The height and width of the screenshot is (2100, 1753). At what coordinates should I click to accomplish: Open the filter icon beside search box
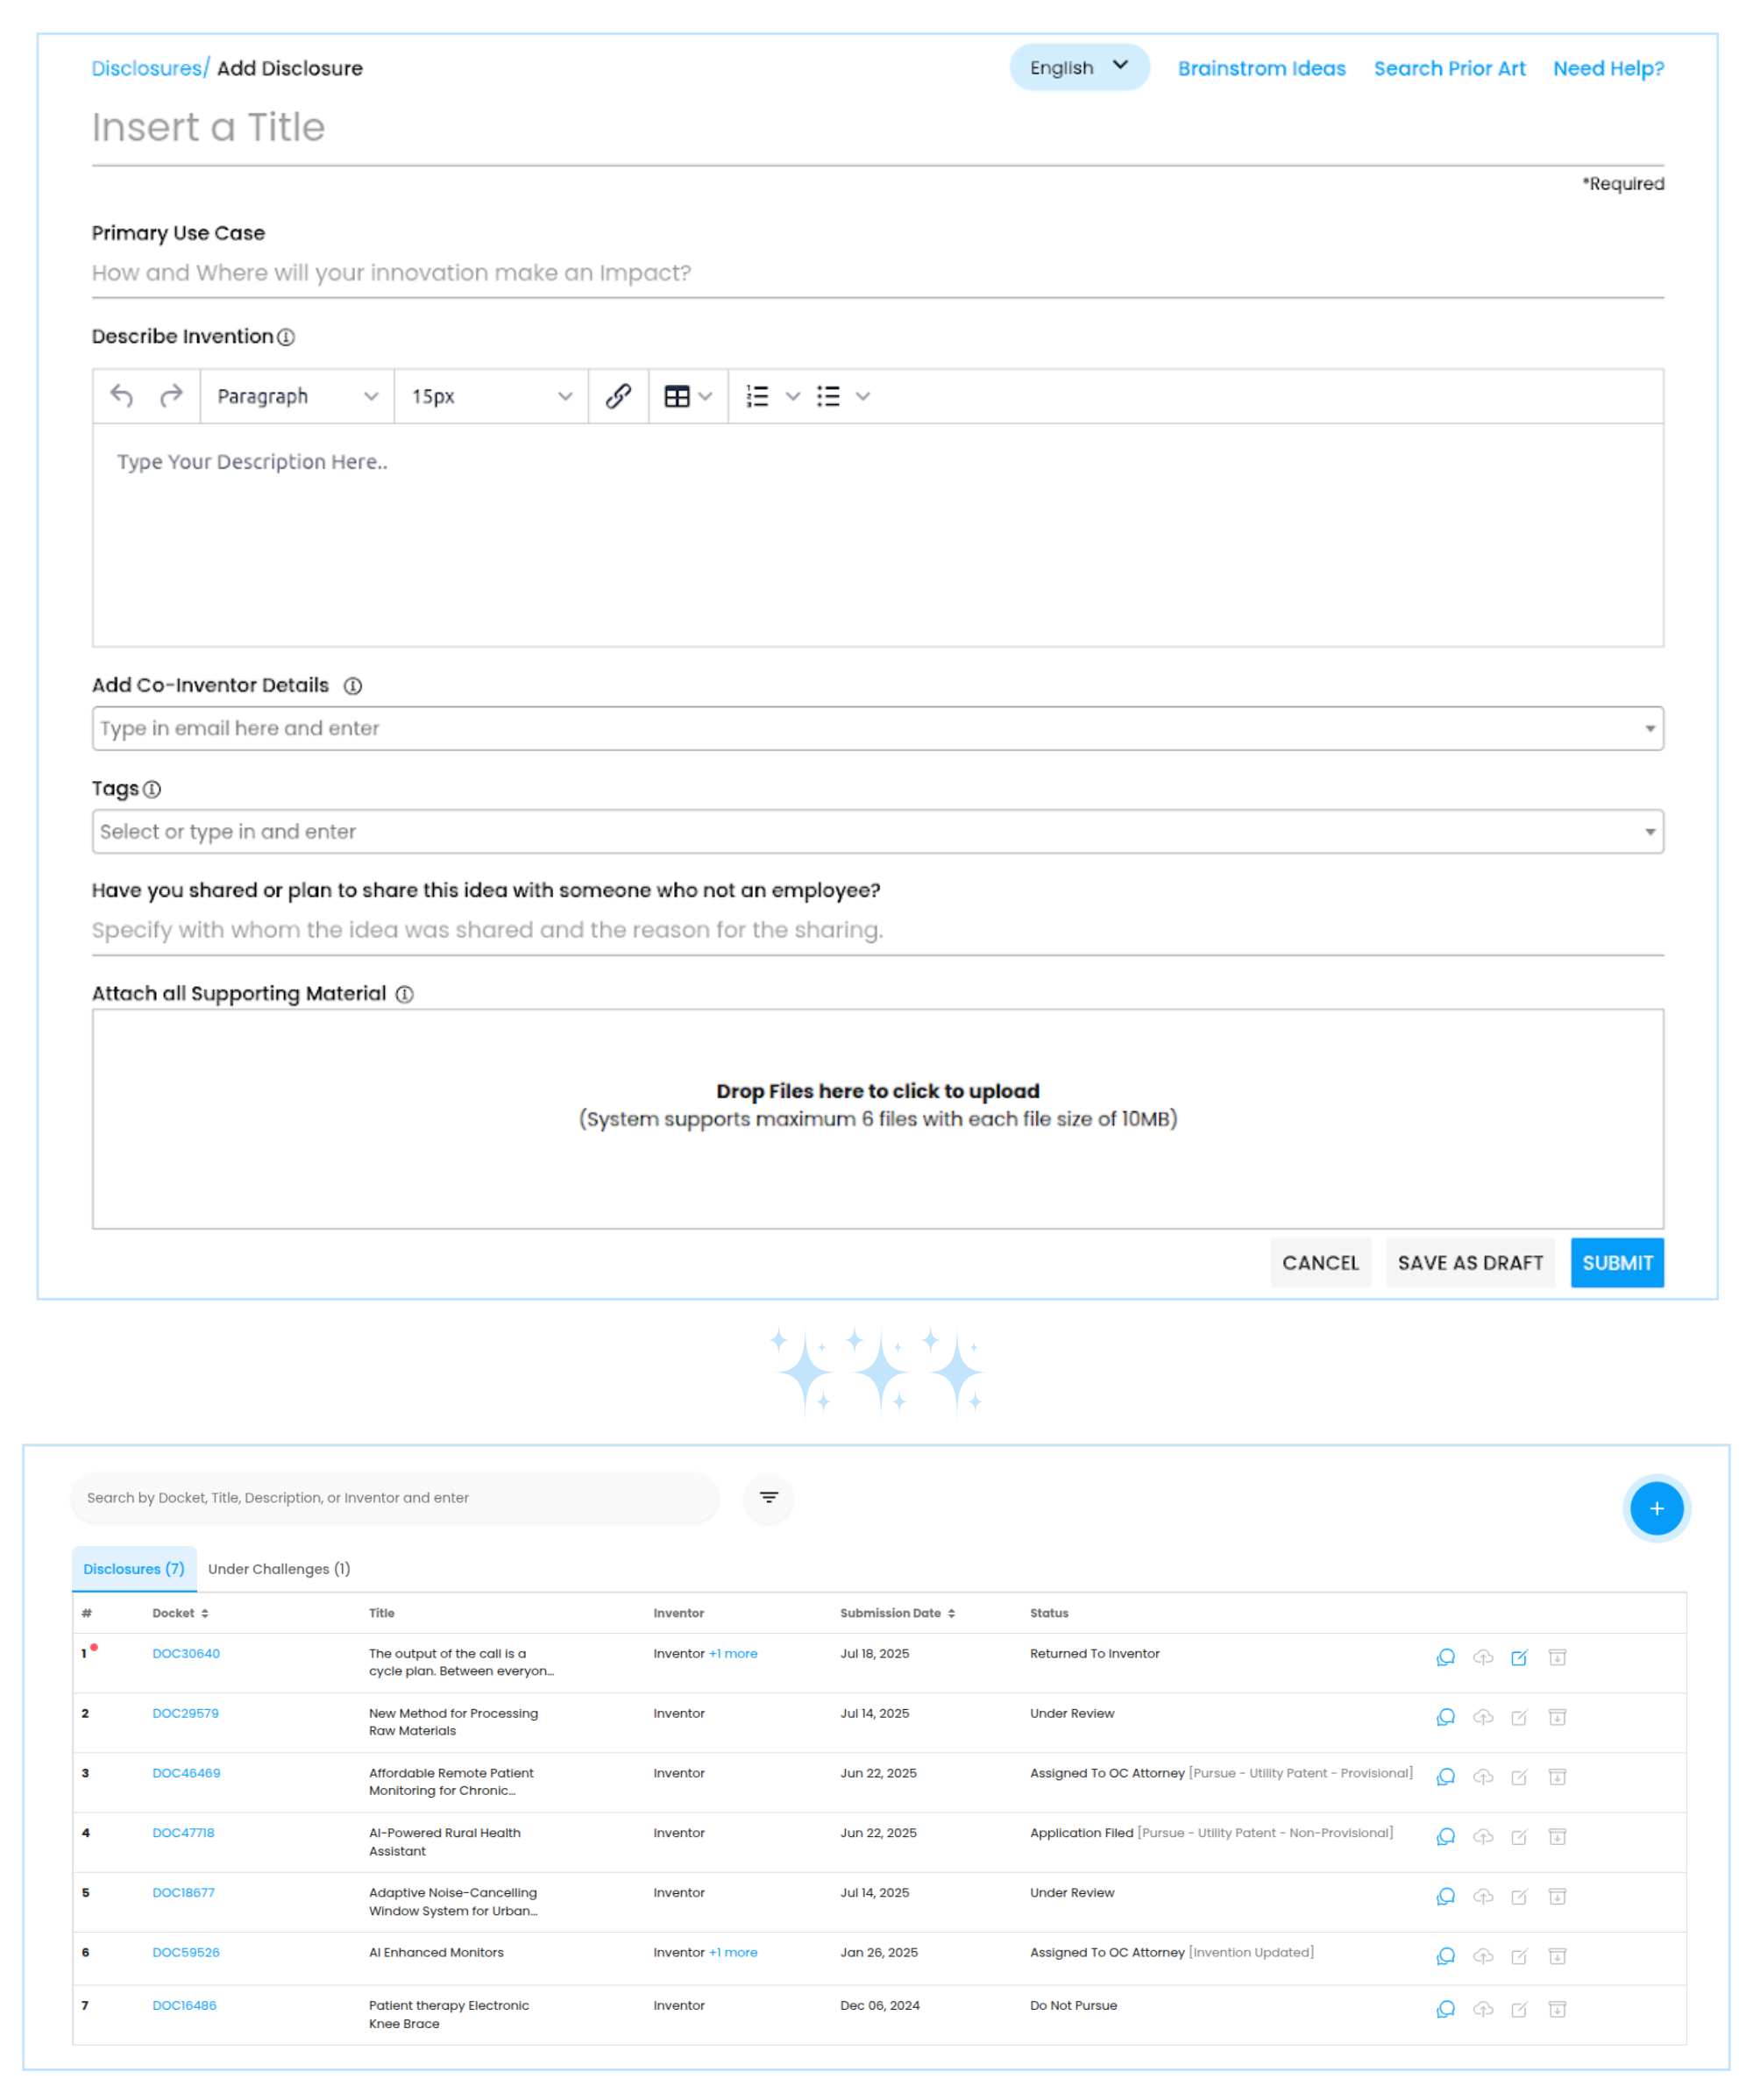pyautogui.click(x=768, y=1497)
